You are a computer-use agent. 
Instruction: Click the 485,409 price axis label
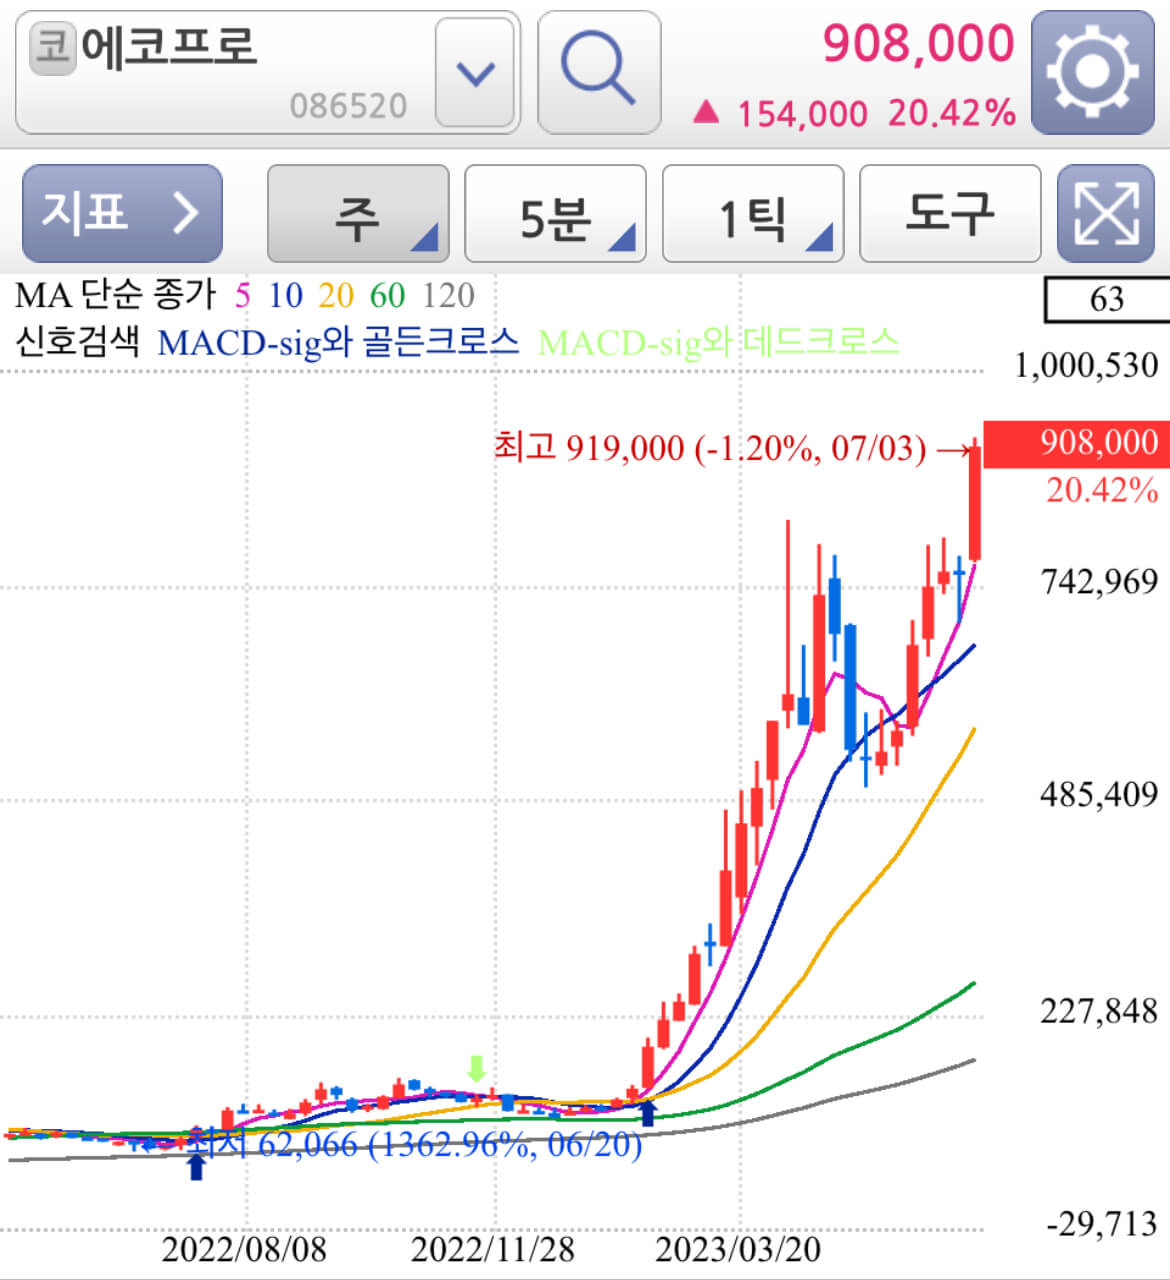(x=1099, y=795)
